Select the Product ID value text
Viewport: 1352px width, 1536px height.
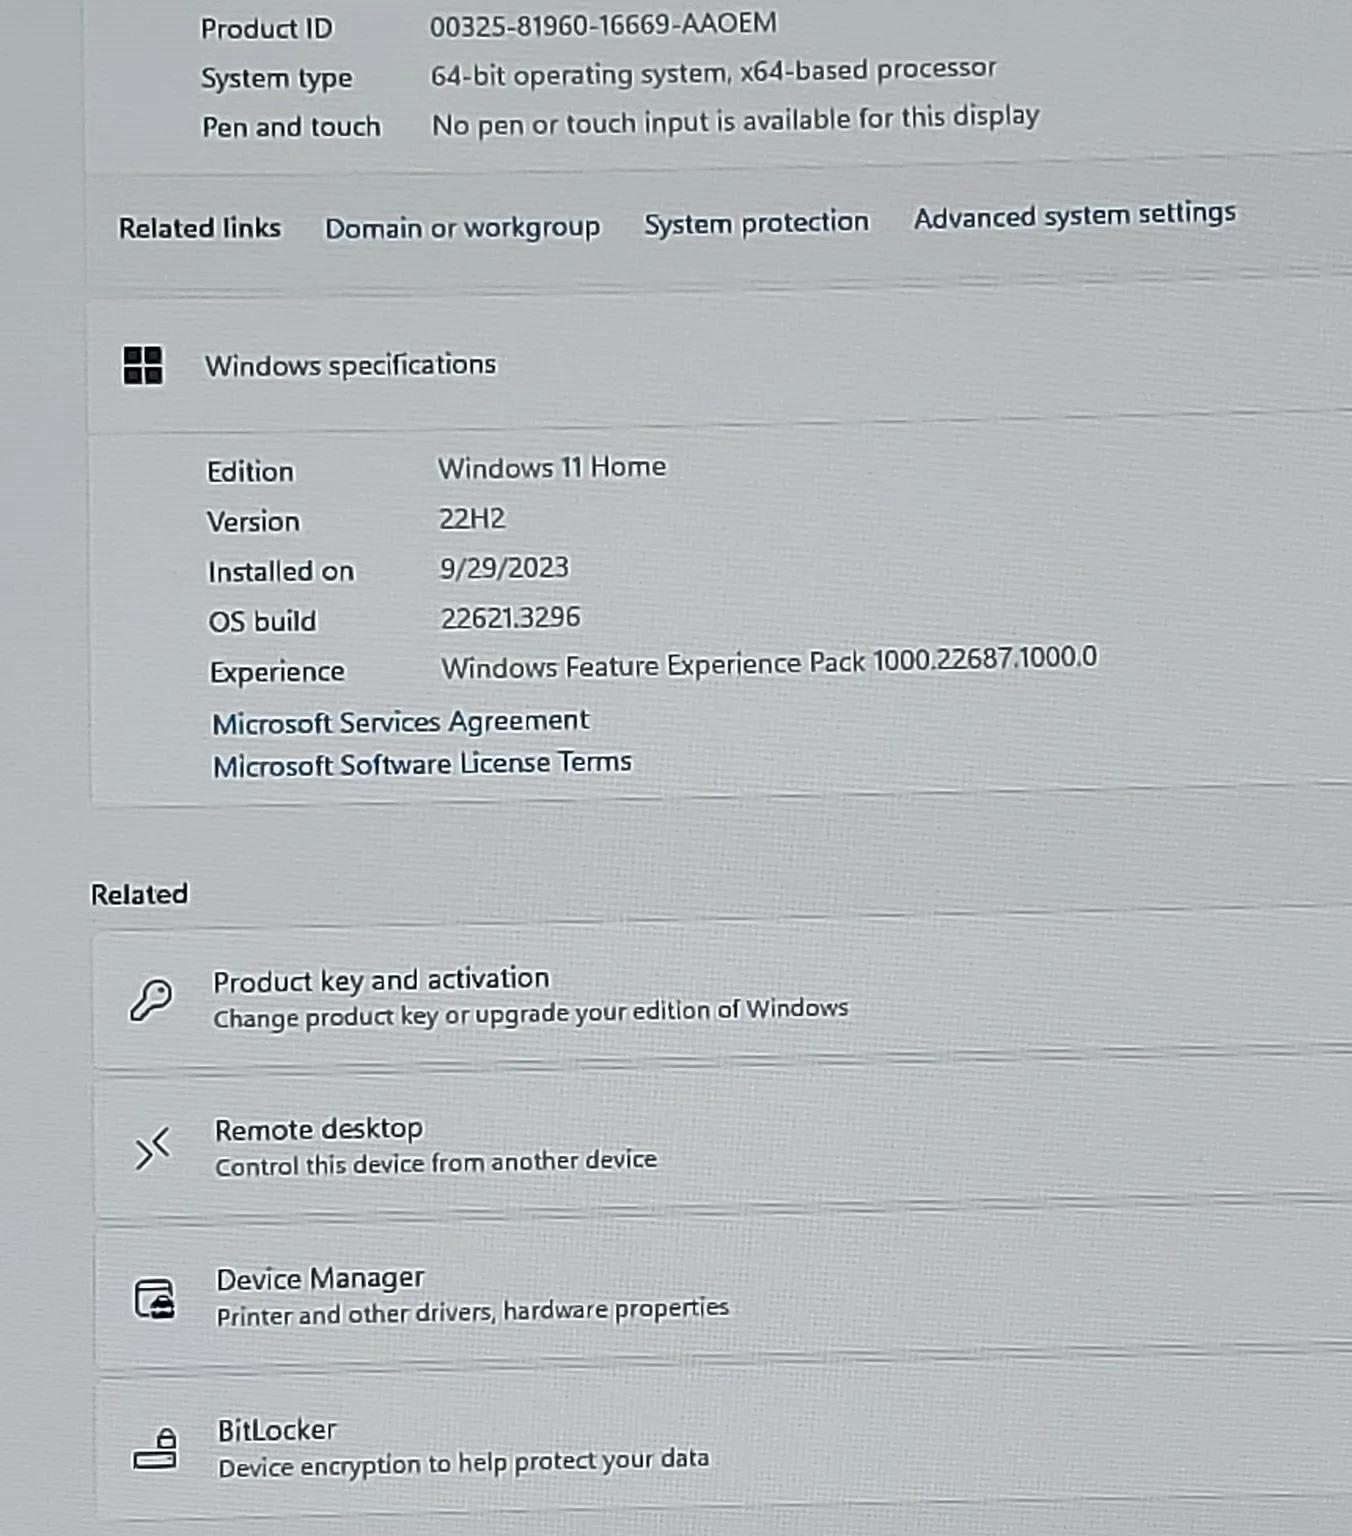(x=603, y=24)
